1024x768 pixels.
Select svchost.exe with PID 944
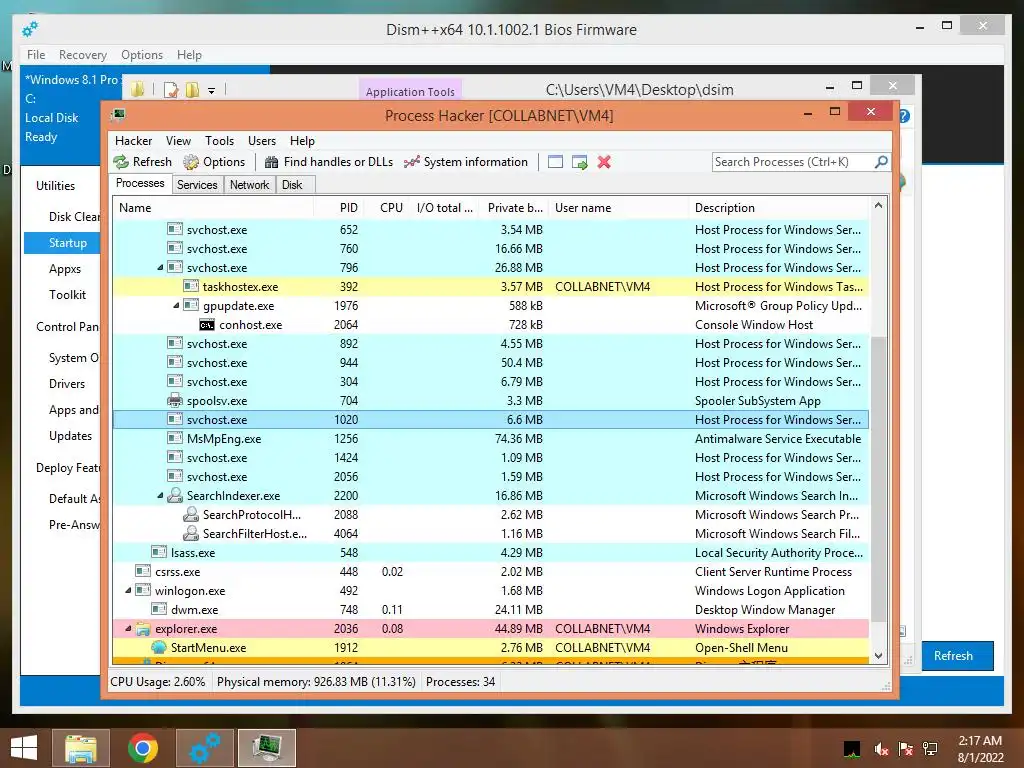point(491,362)
